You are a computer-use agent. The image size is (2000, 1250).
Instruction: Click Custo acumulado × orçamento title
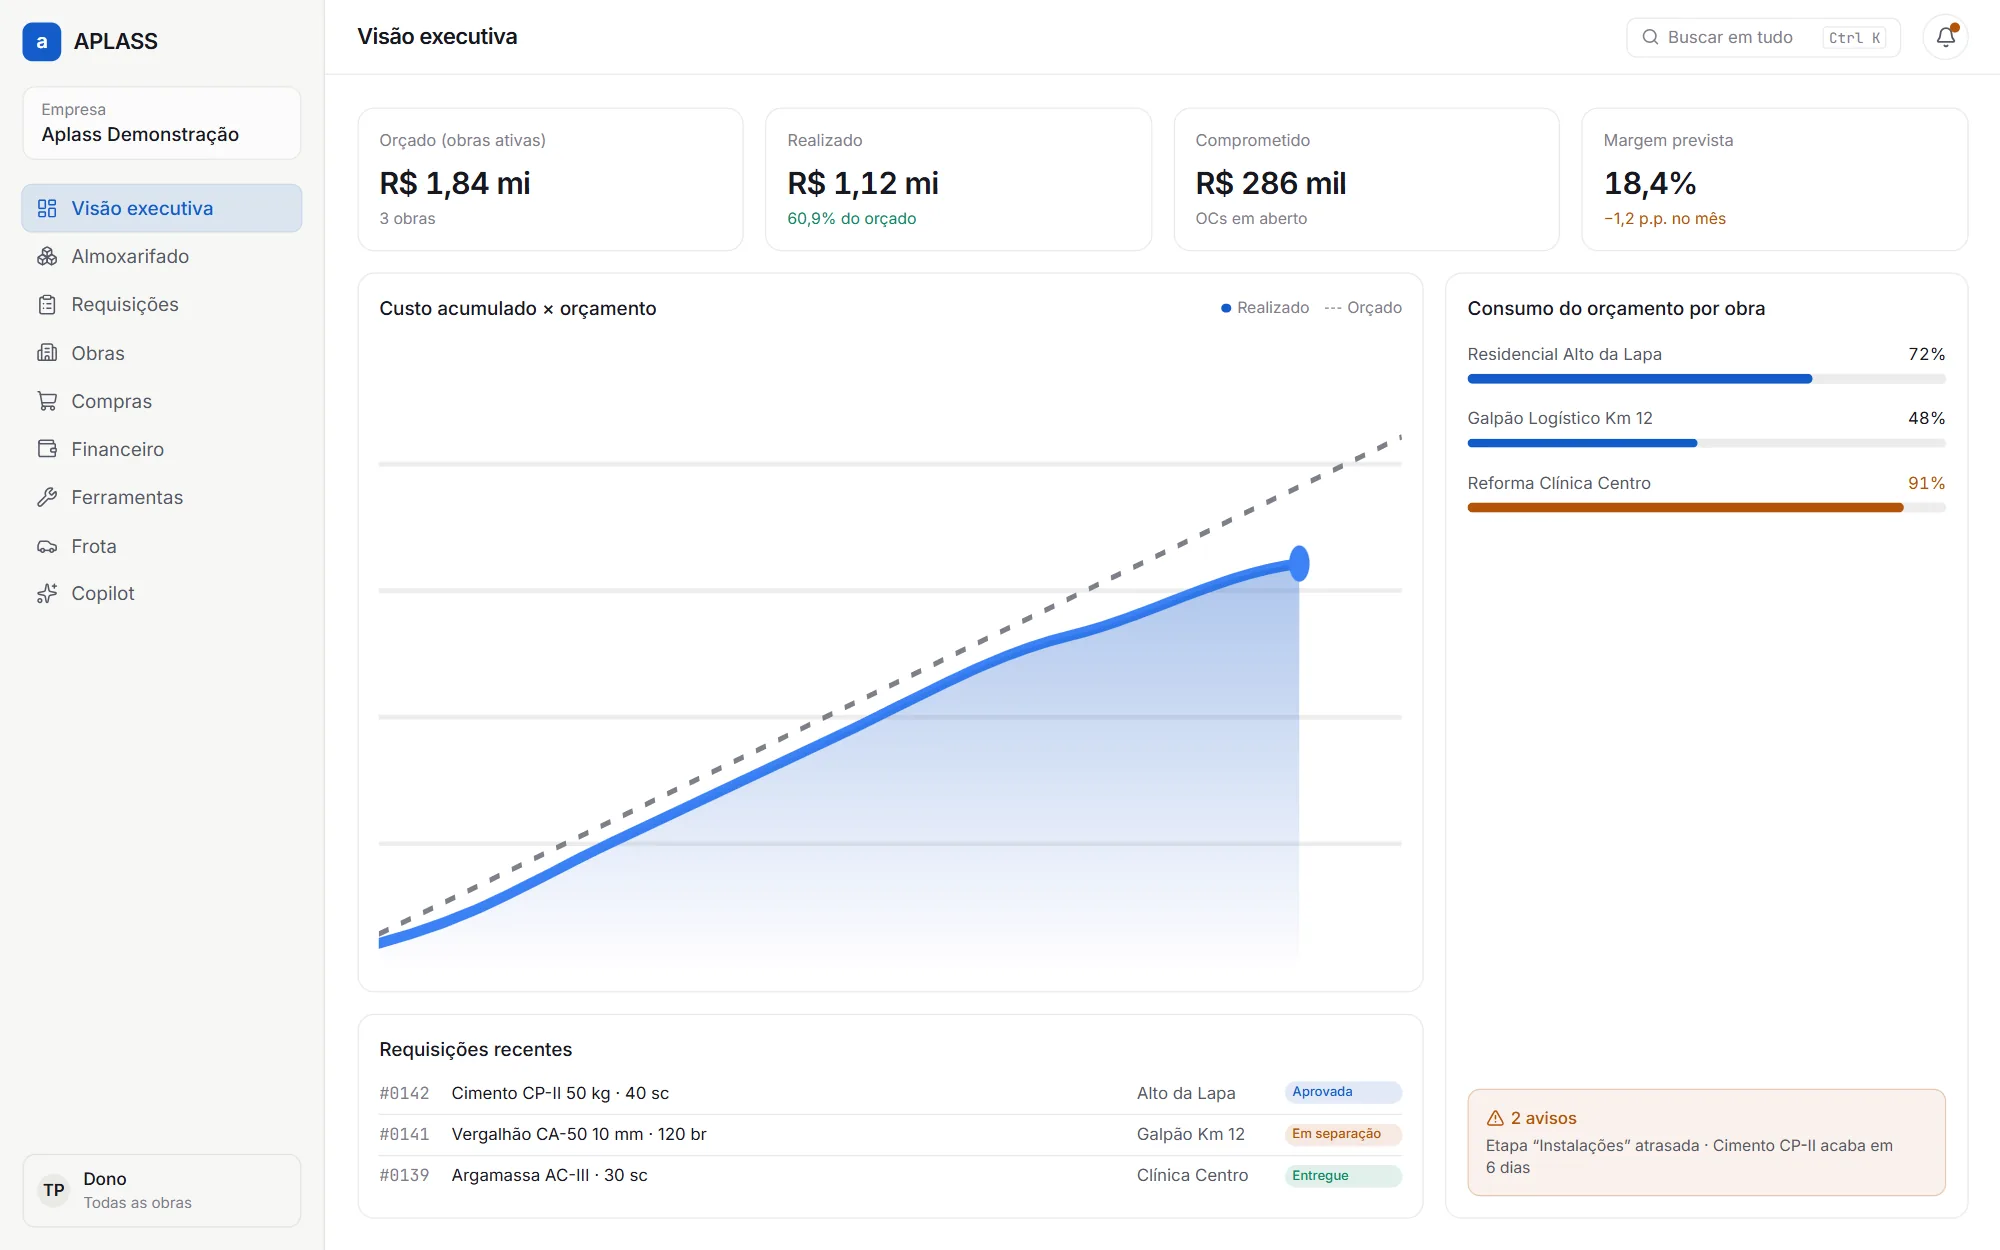click(x=517, y=308)
